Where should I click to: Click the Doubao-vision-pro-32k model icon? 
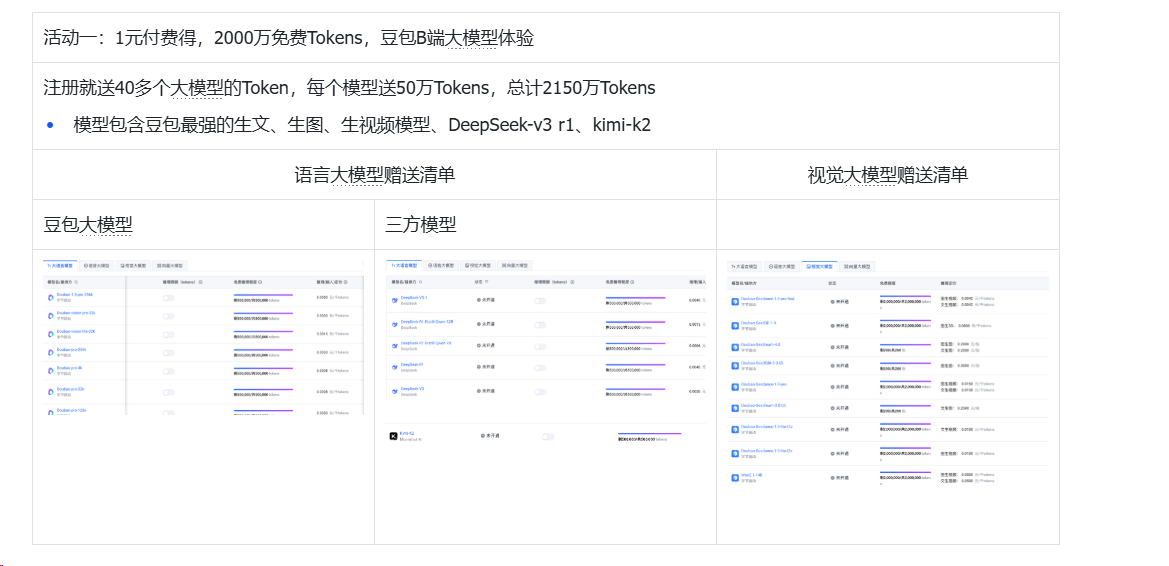pos(51,316)
